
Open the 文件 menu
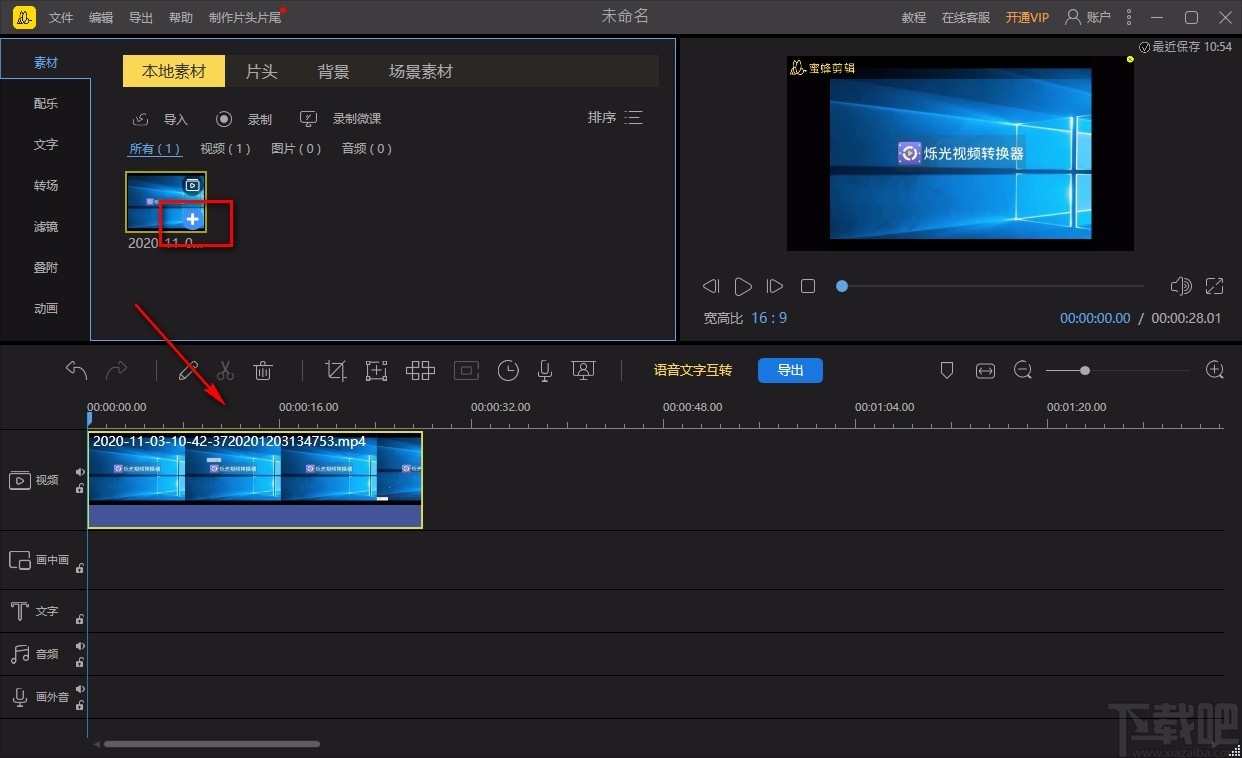click(61, 18)
